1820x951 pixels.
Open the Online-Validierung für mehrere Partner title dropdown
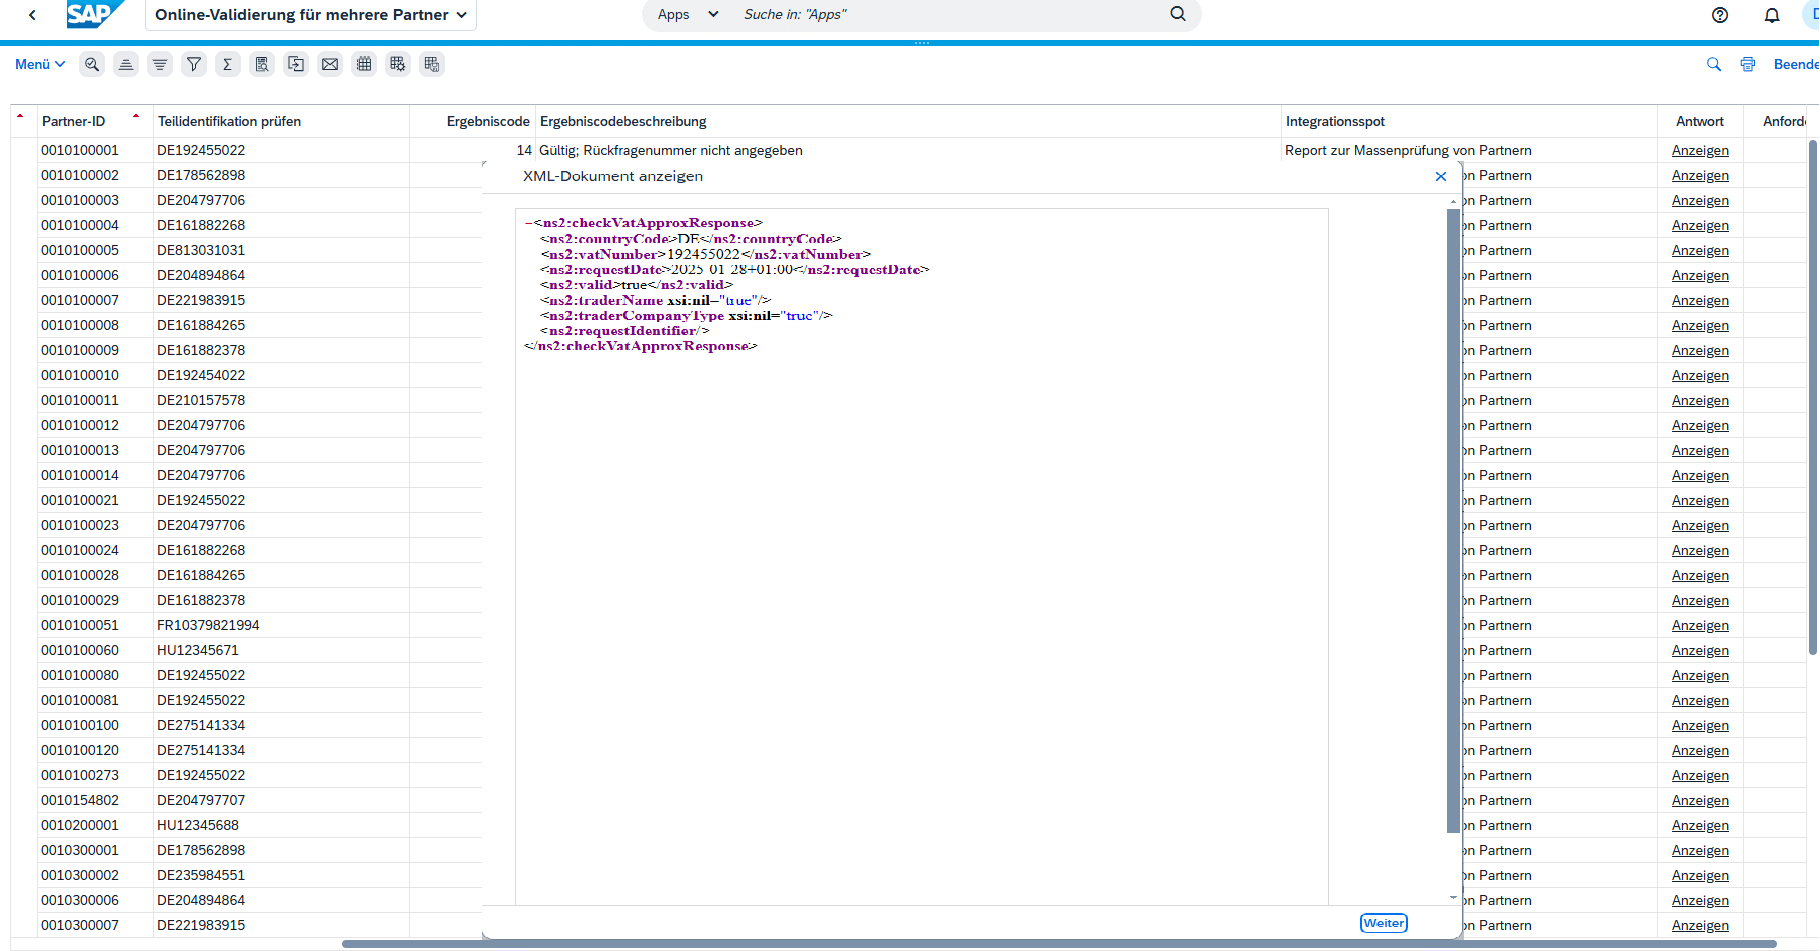[x=311, y=15]
